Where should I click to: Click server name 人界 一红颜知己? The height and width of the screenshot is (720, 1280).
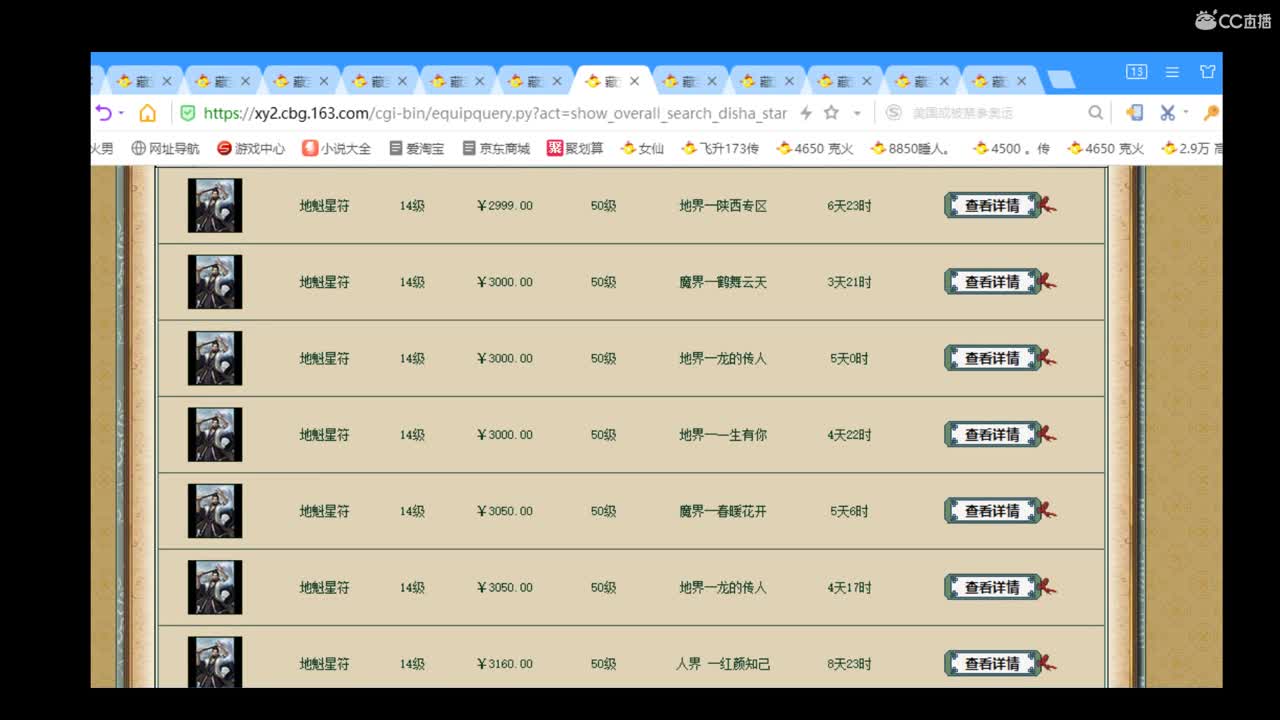click(x=723, y=664)
